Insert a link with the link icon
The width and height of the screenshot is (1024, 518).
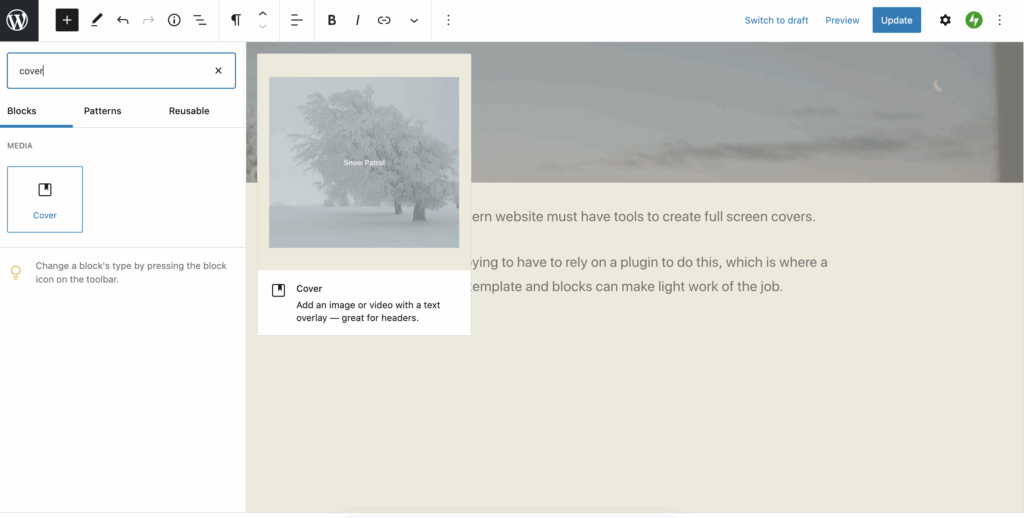[x=384, y=20]
